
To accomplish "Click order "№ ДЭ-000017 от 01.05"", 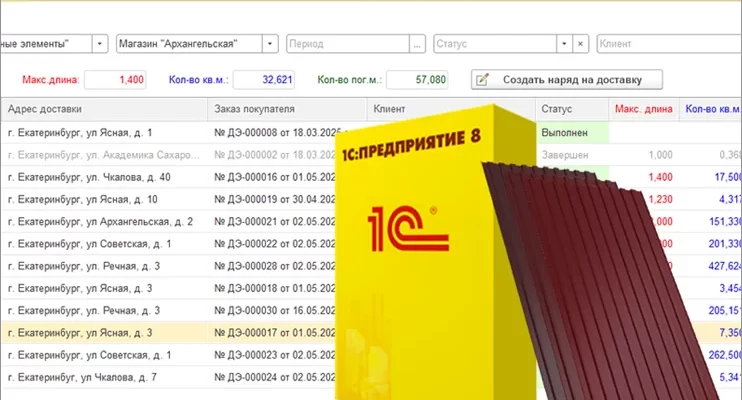I will (x=274, y=333).
